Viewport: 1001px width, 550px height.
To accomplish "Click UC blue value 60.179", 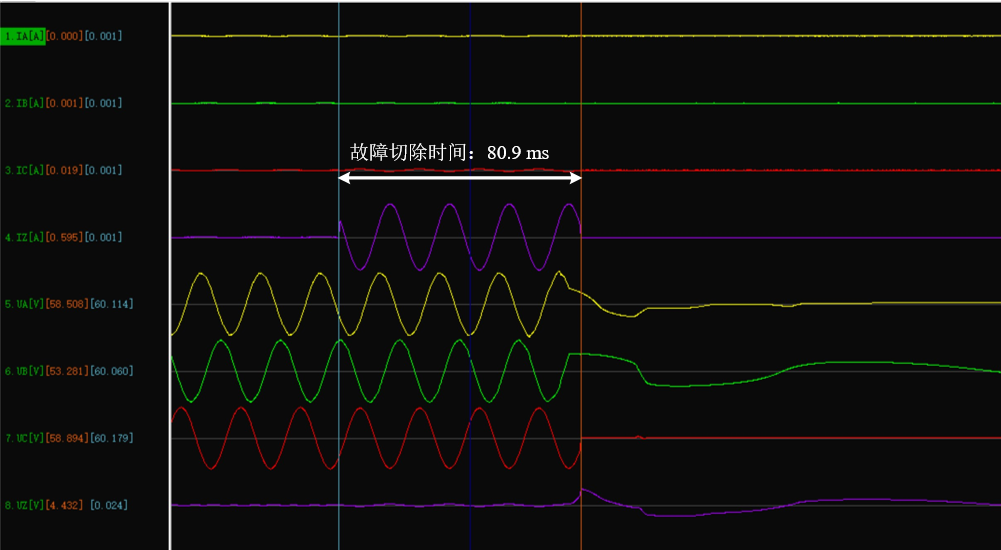I will point(112,438).
